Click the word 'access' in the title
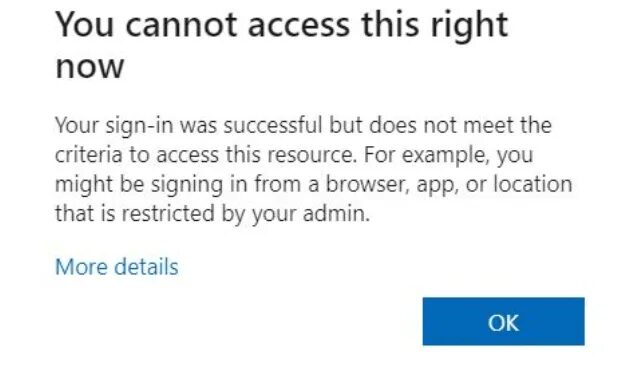627x369 pixels. [x=298, y=25]
